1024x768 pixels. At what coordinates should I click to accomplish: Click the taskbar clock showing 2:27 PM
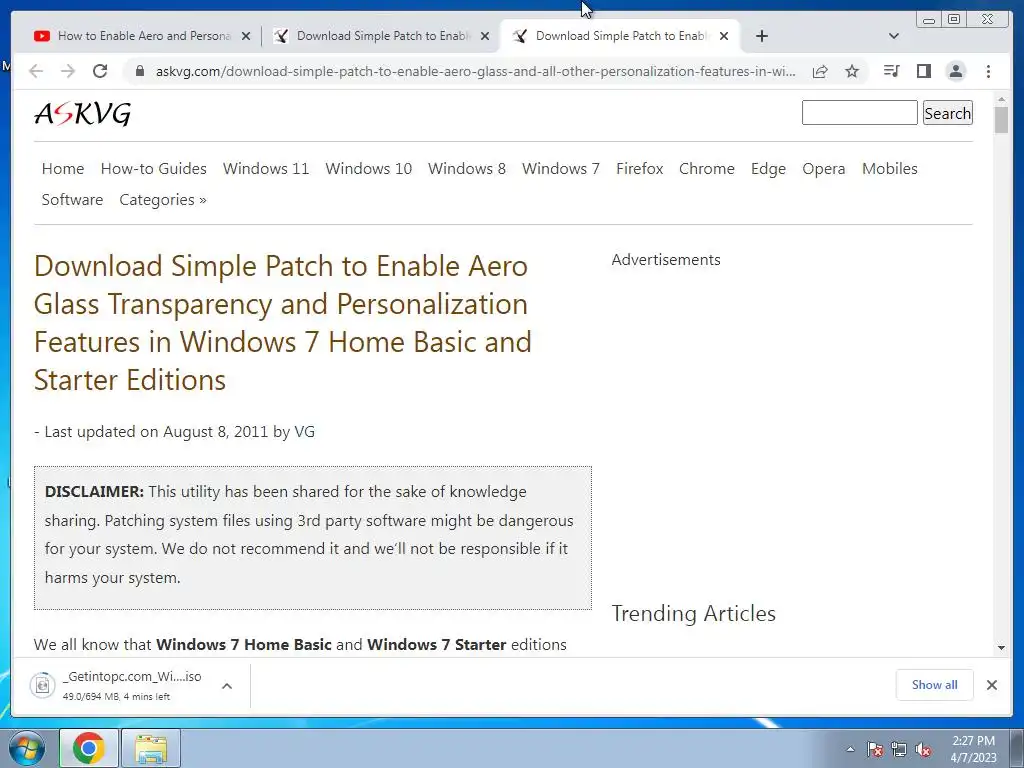(973, 749)
